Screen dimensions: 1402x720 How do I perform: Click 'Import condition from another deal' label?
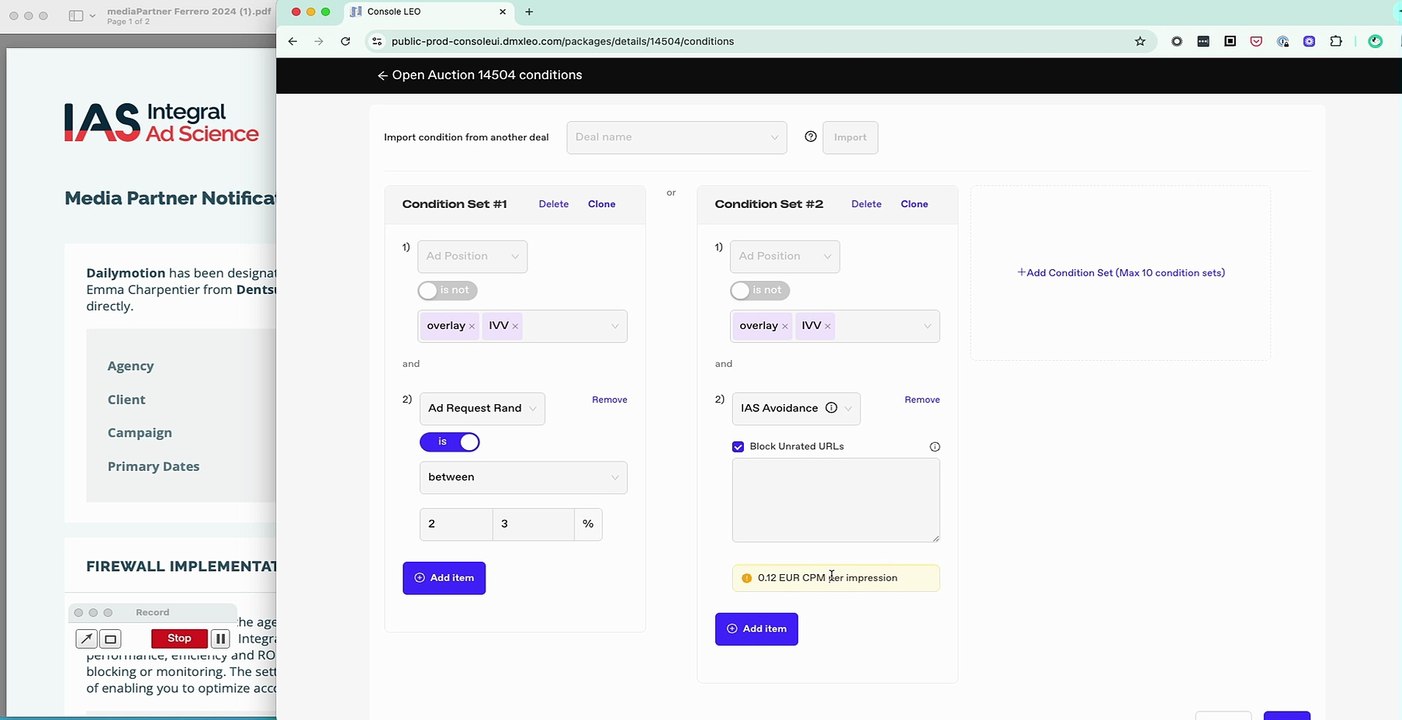(x=466, y=137)
